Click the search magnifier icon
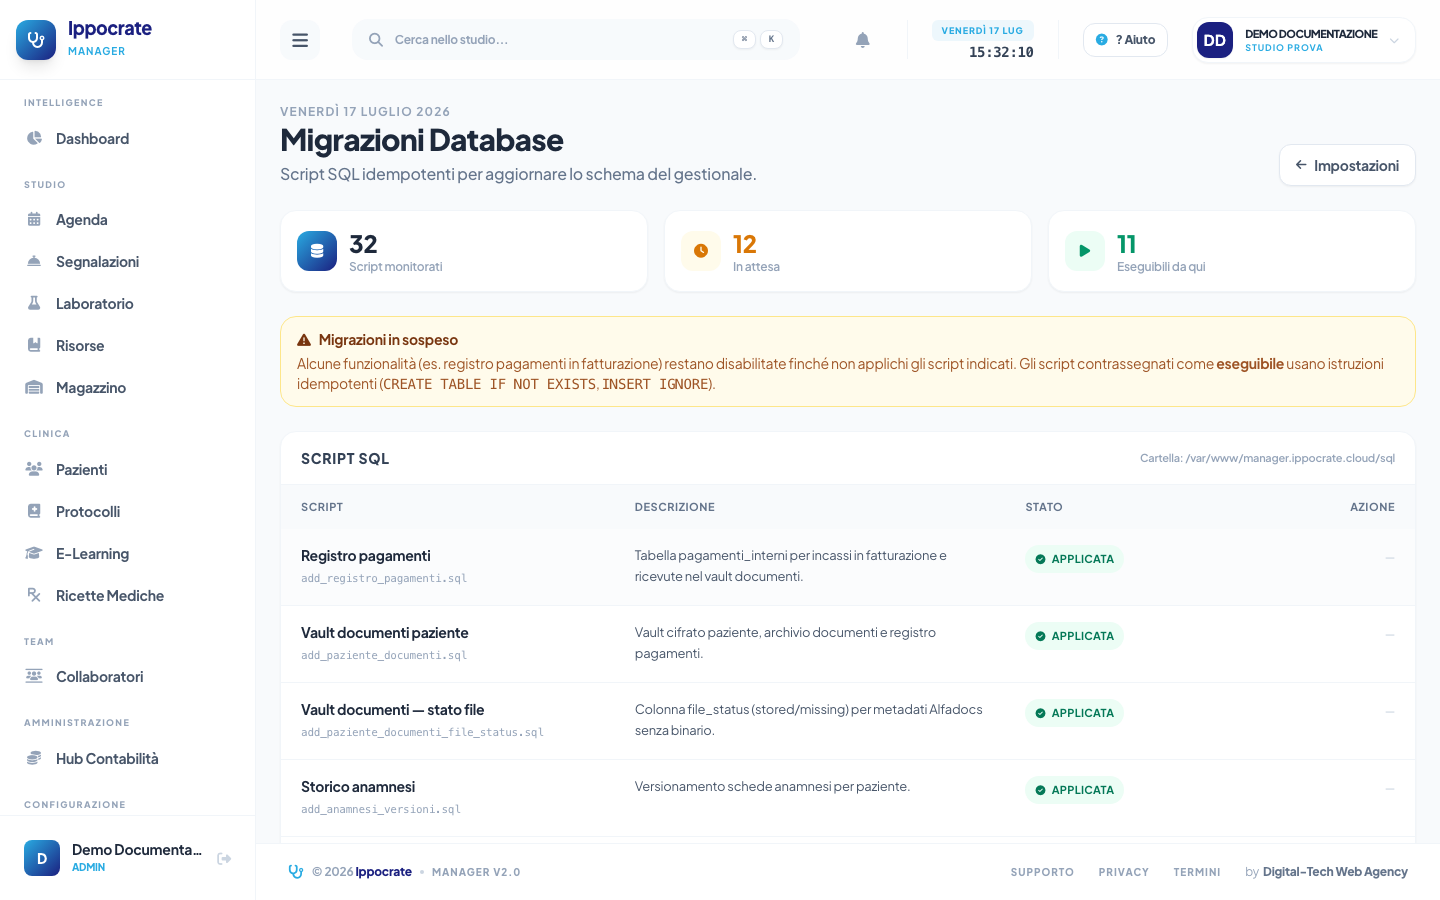Image resolution: width=1440 pixels, height=900 pixels. [x=376, y=40]
